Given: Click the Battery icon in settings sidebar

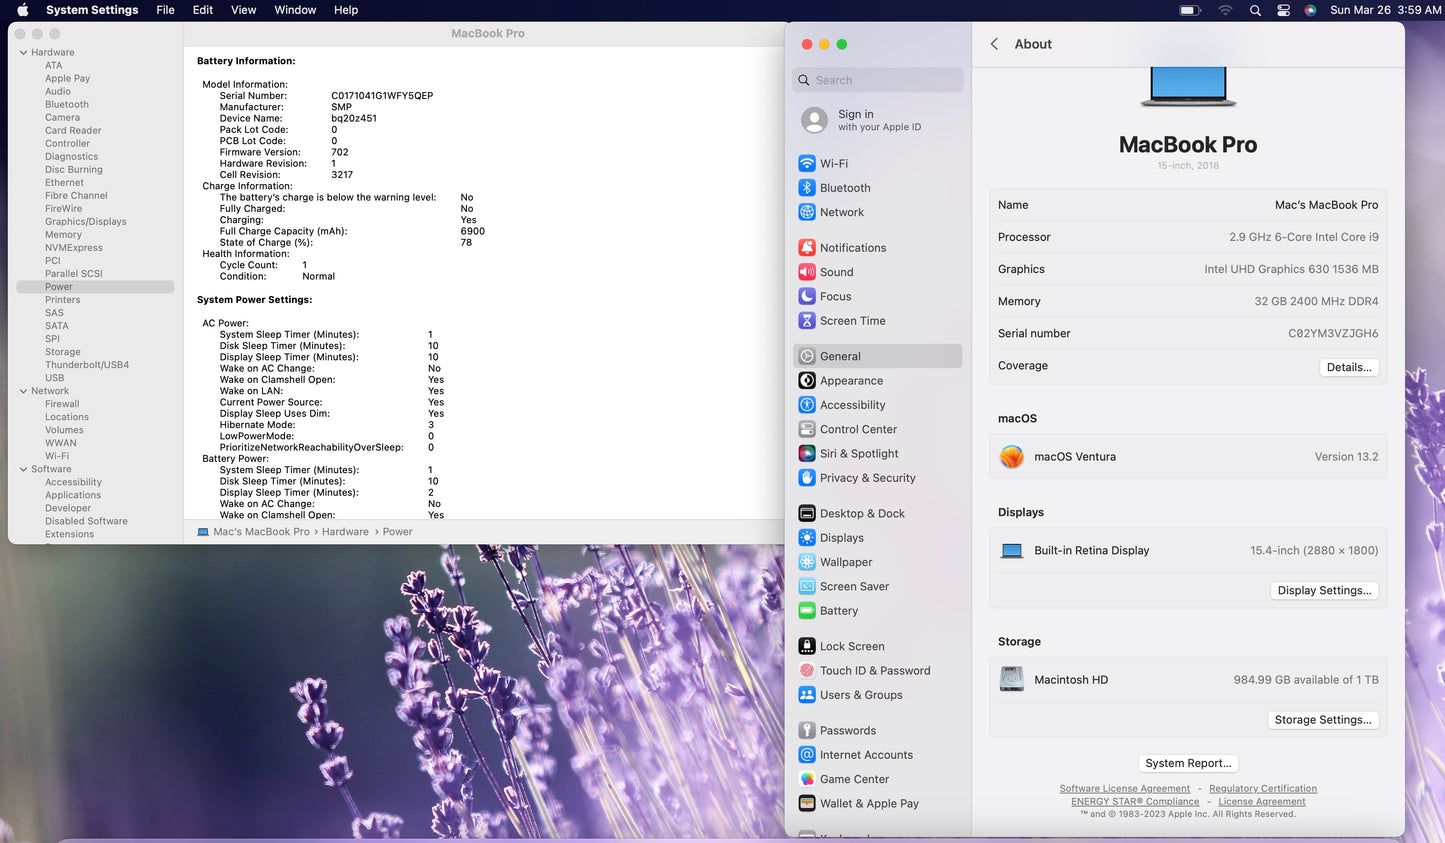Looking at the screenshot, I should coord(807,611).
